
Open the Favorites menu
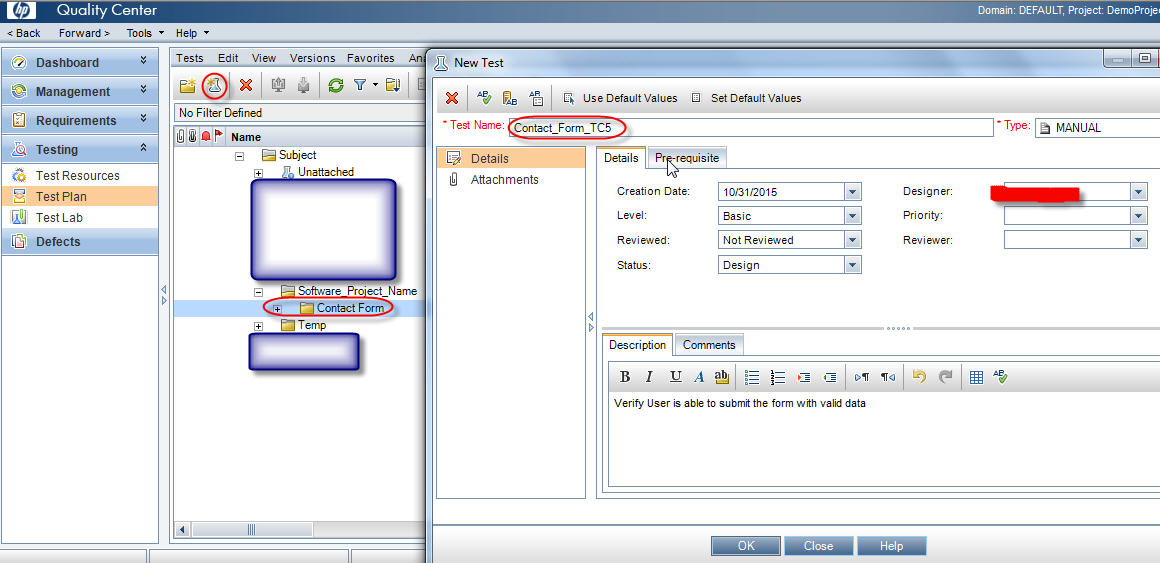point(371,58)
